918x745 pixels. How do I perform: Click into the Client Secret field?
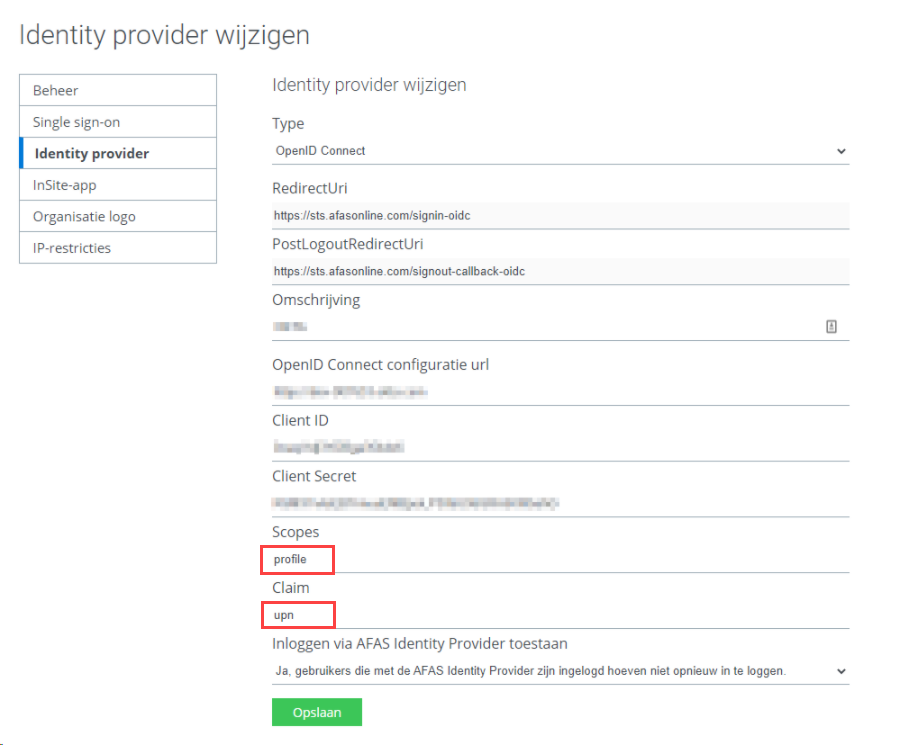point(560,503)
